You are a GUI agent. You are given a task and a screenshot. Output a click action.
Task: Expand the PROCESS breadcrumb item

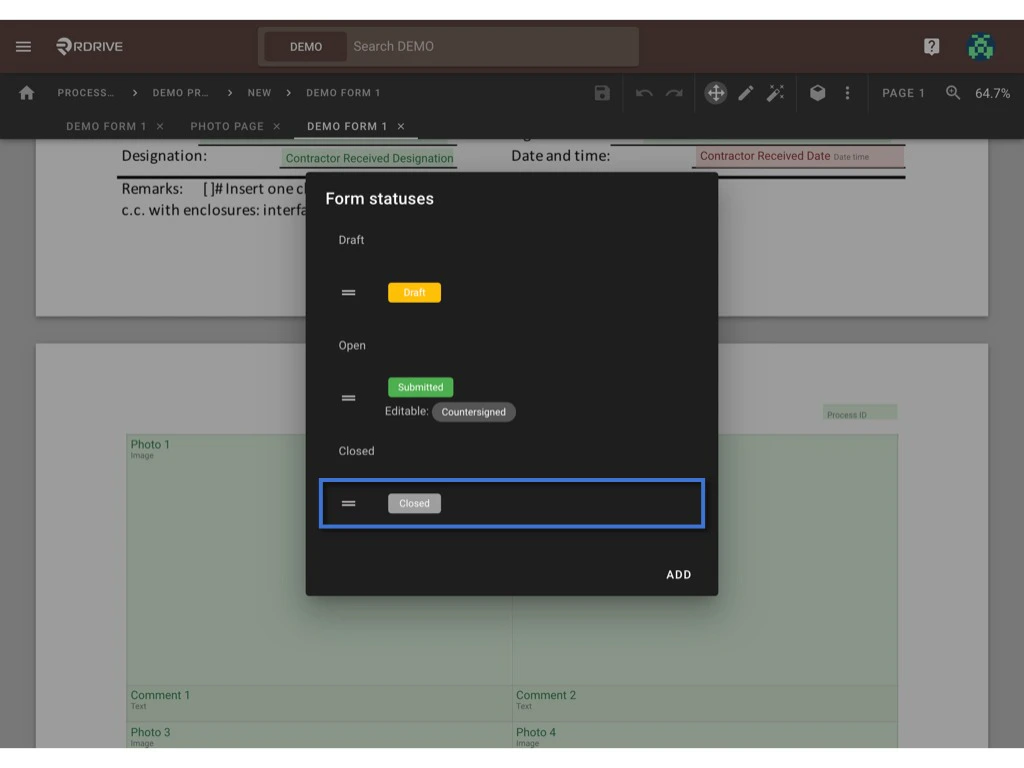(x=86, y=92)
